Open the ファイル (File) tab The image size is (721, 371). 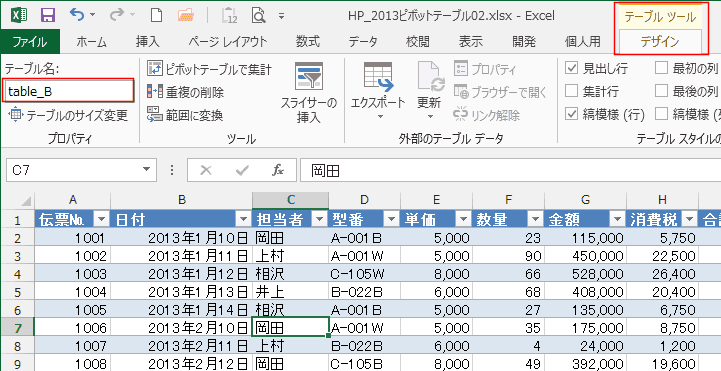click(30, 42)
